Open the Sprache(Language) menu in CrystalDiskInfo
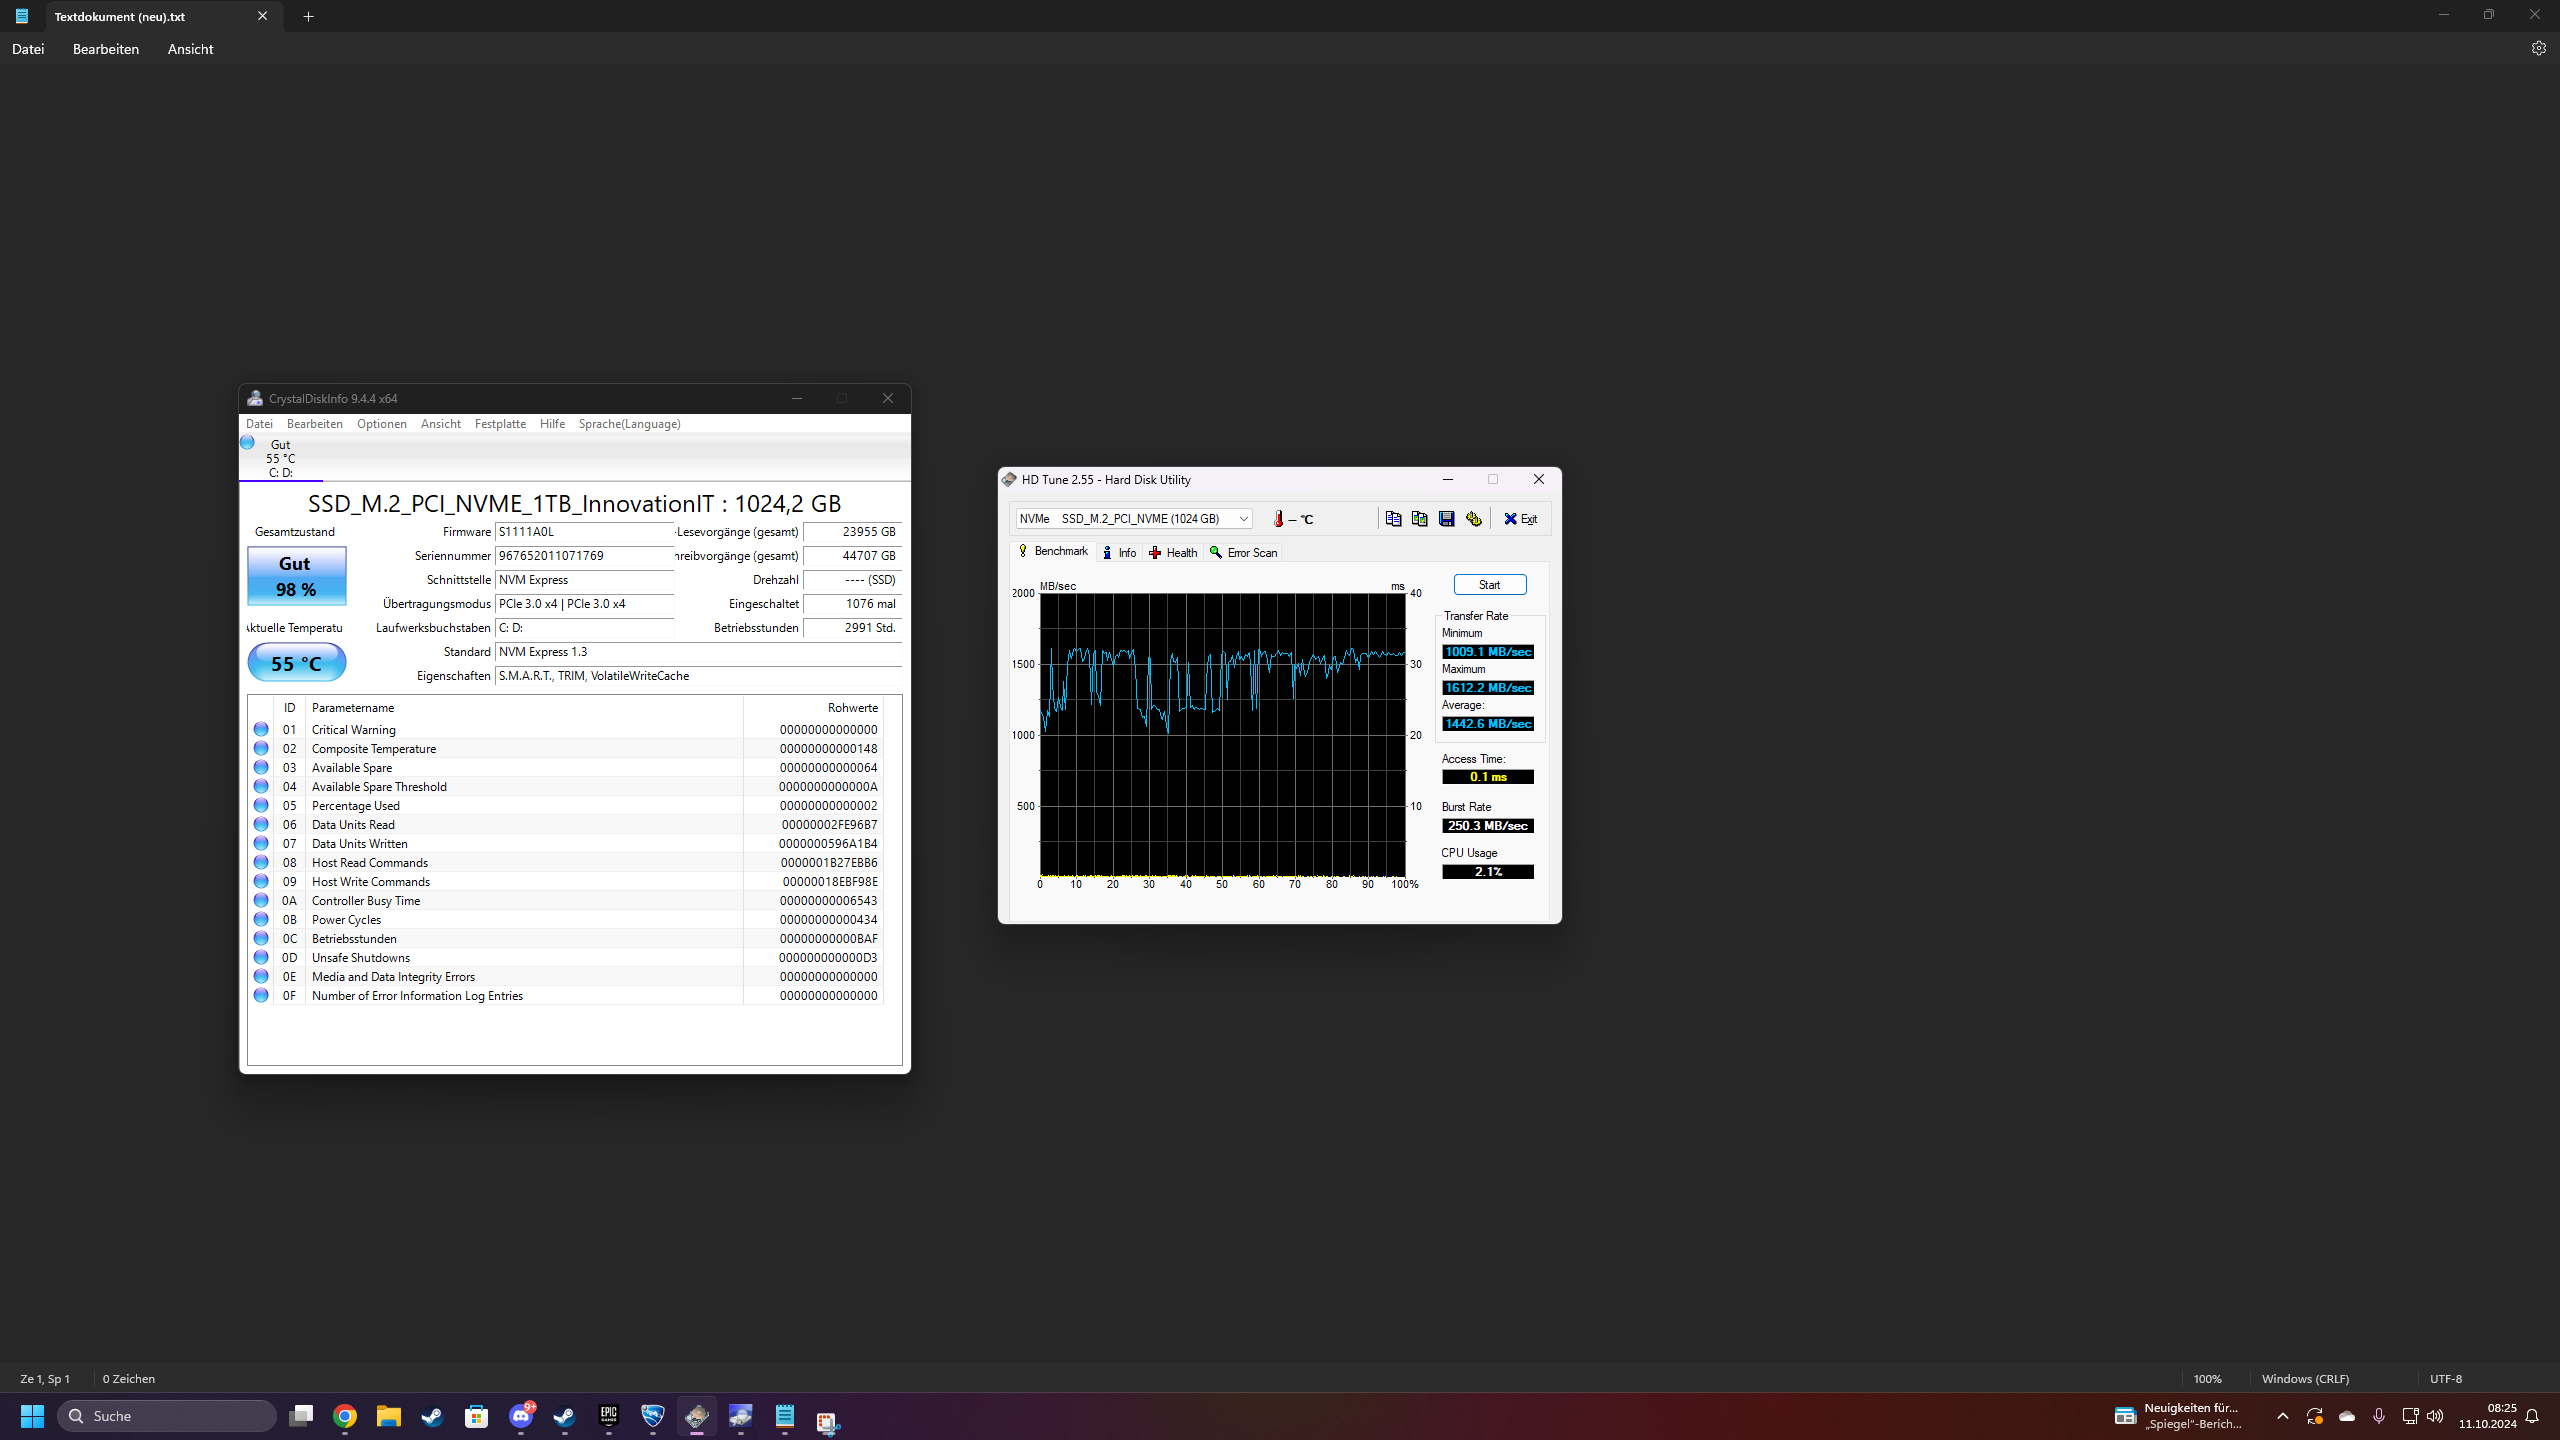The image size is (2560, 1440). (629, 424)
